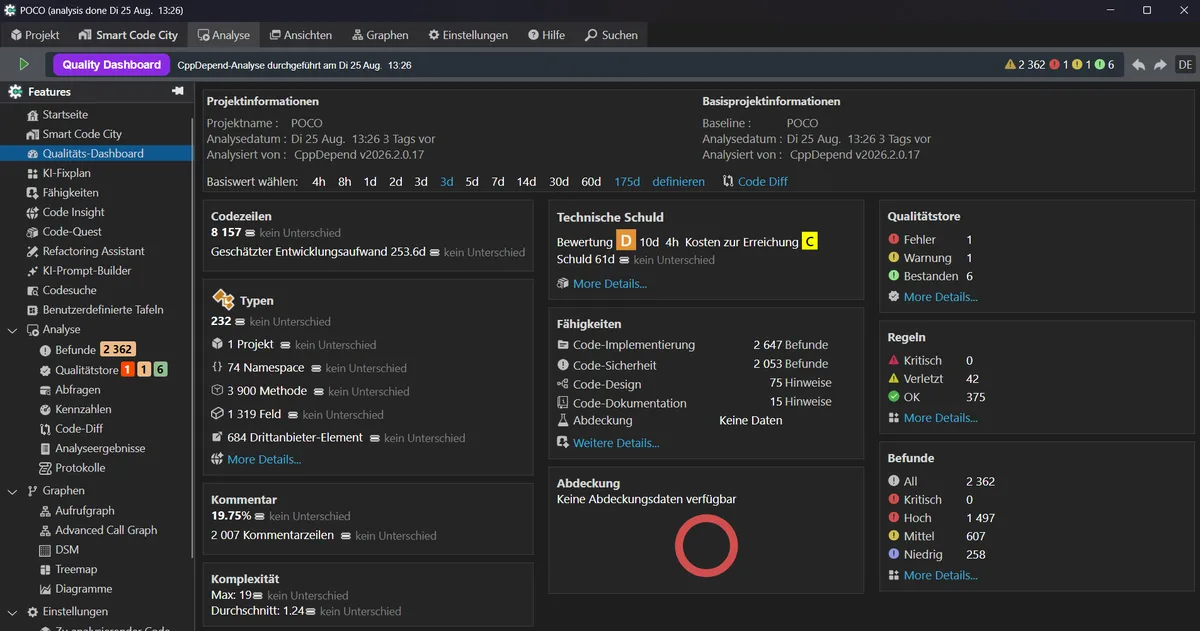Pin the Features panel with pin icon
This screenshot has height=631, width=1200.
point(178,91)
